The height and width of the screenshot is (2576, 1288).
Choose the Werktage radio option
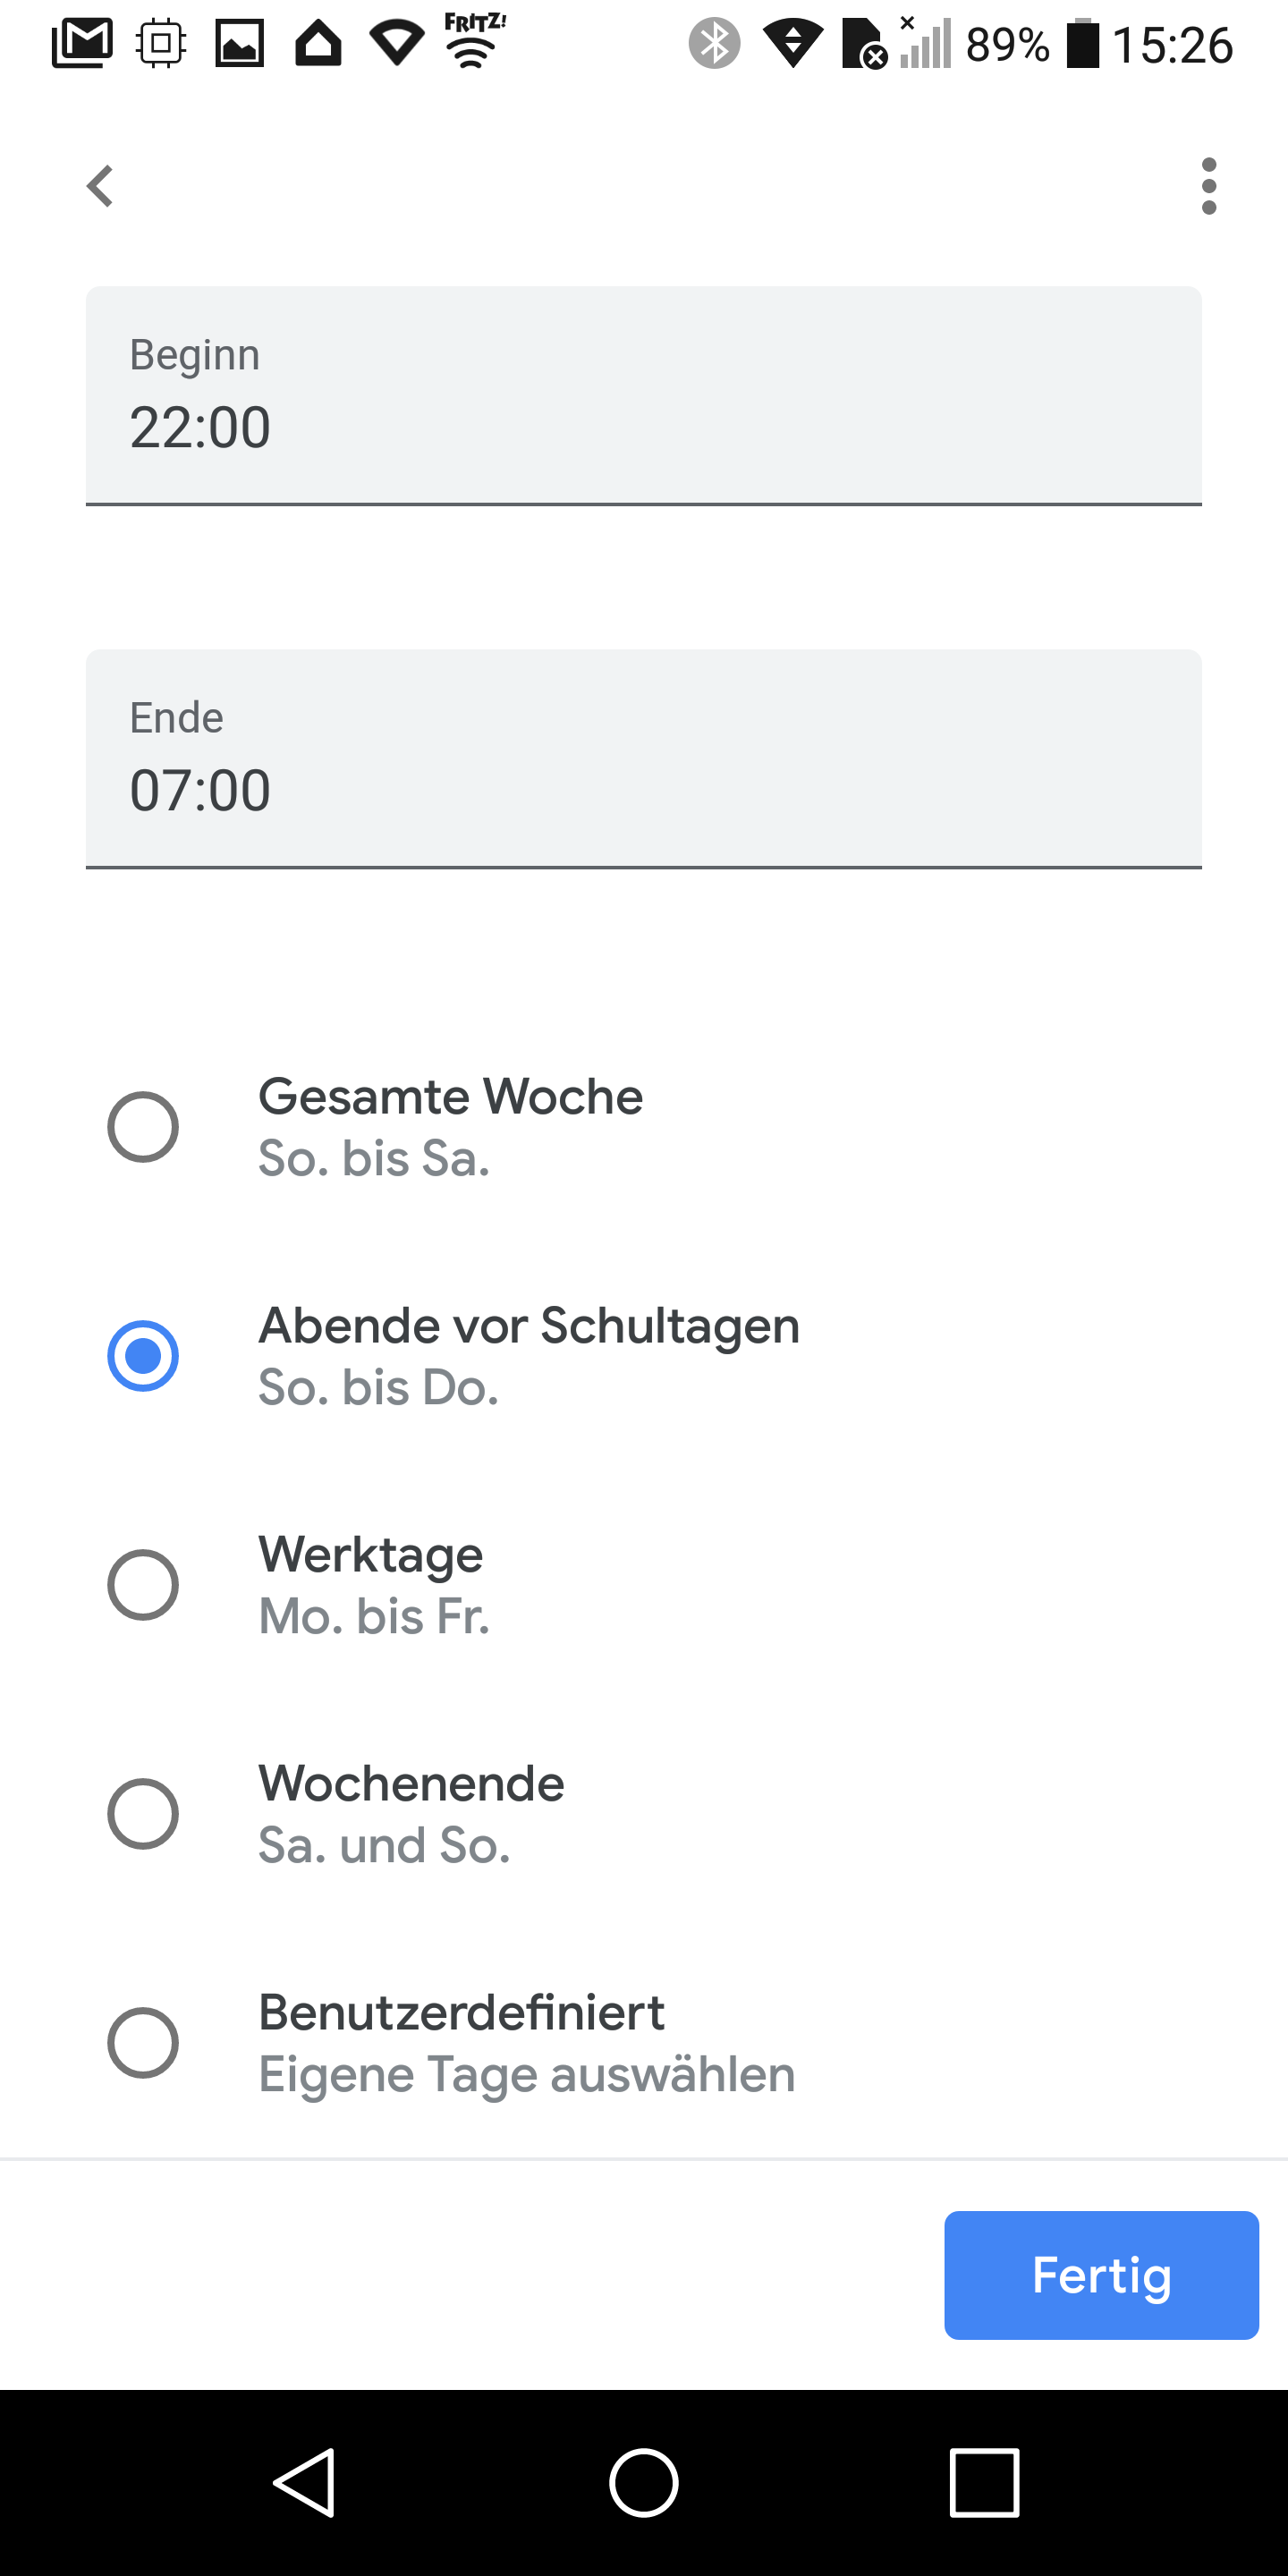[143, 1585]
